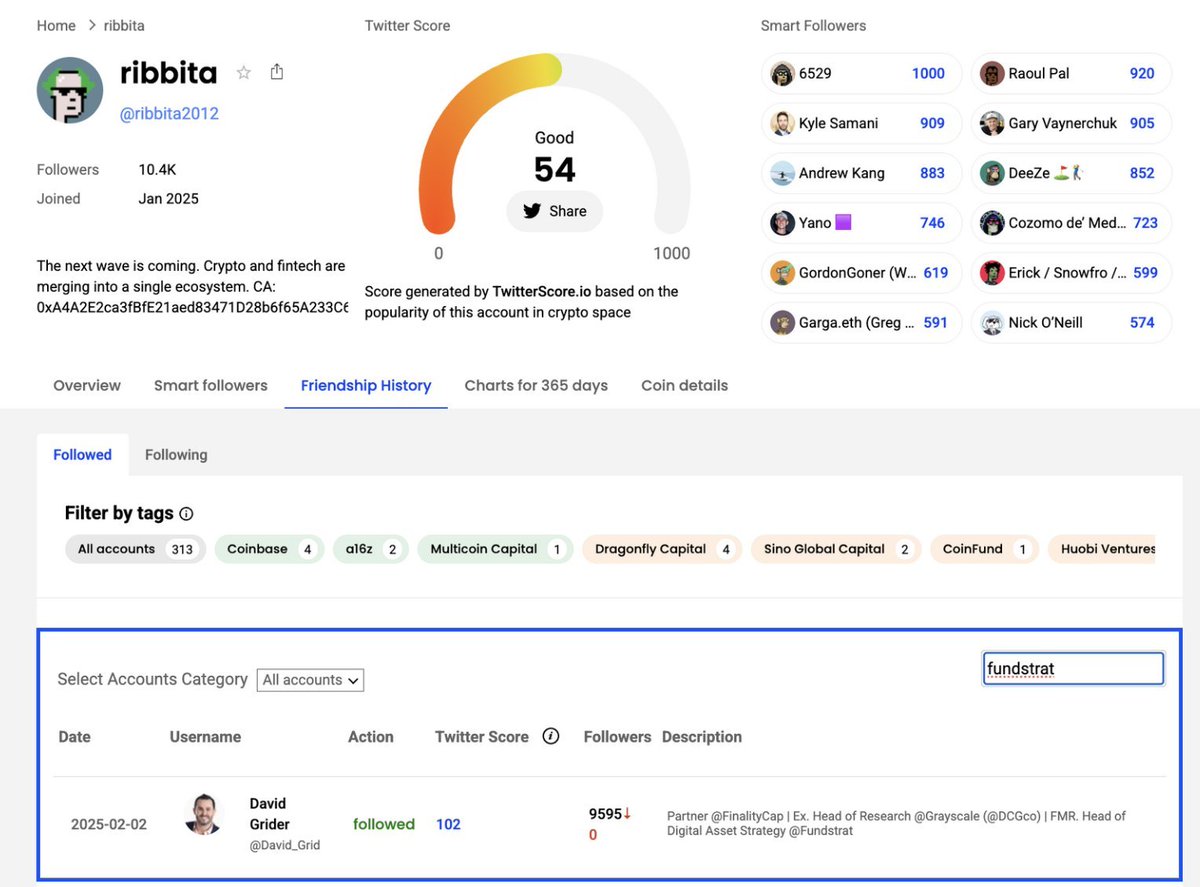Click the search field containing "fundstrat"
The width and height of the screenshot is (1200, 887).
pos(1073,667)
